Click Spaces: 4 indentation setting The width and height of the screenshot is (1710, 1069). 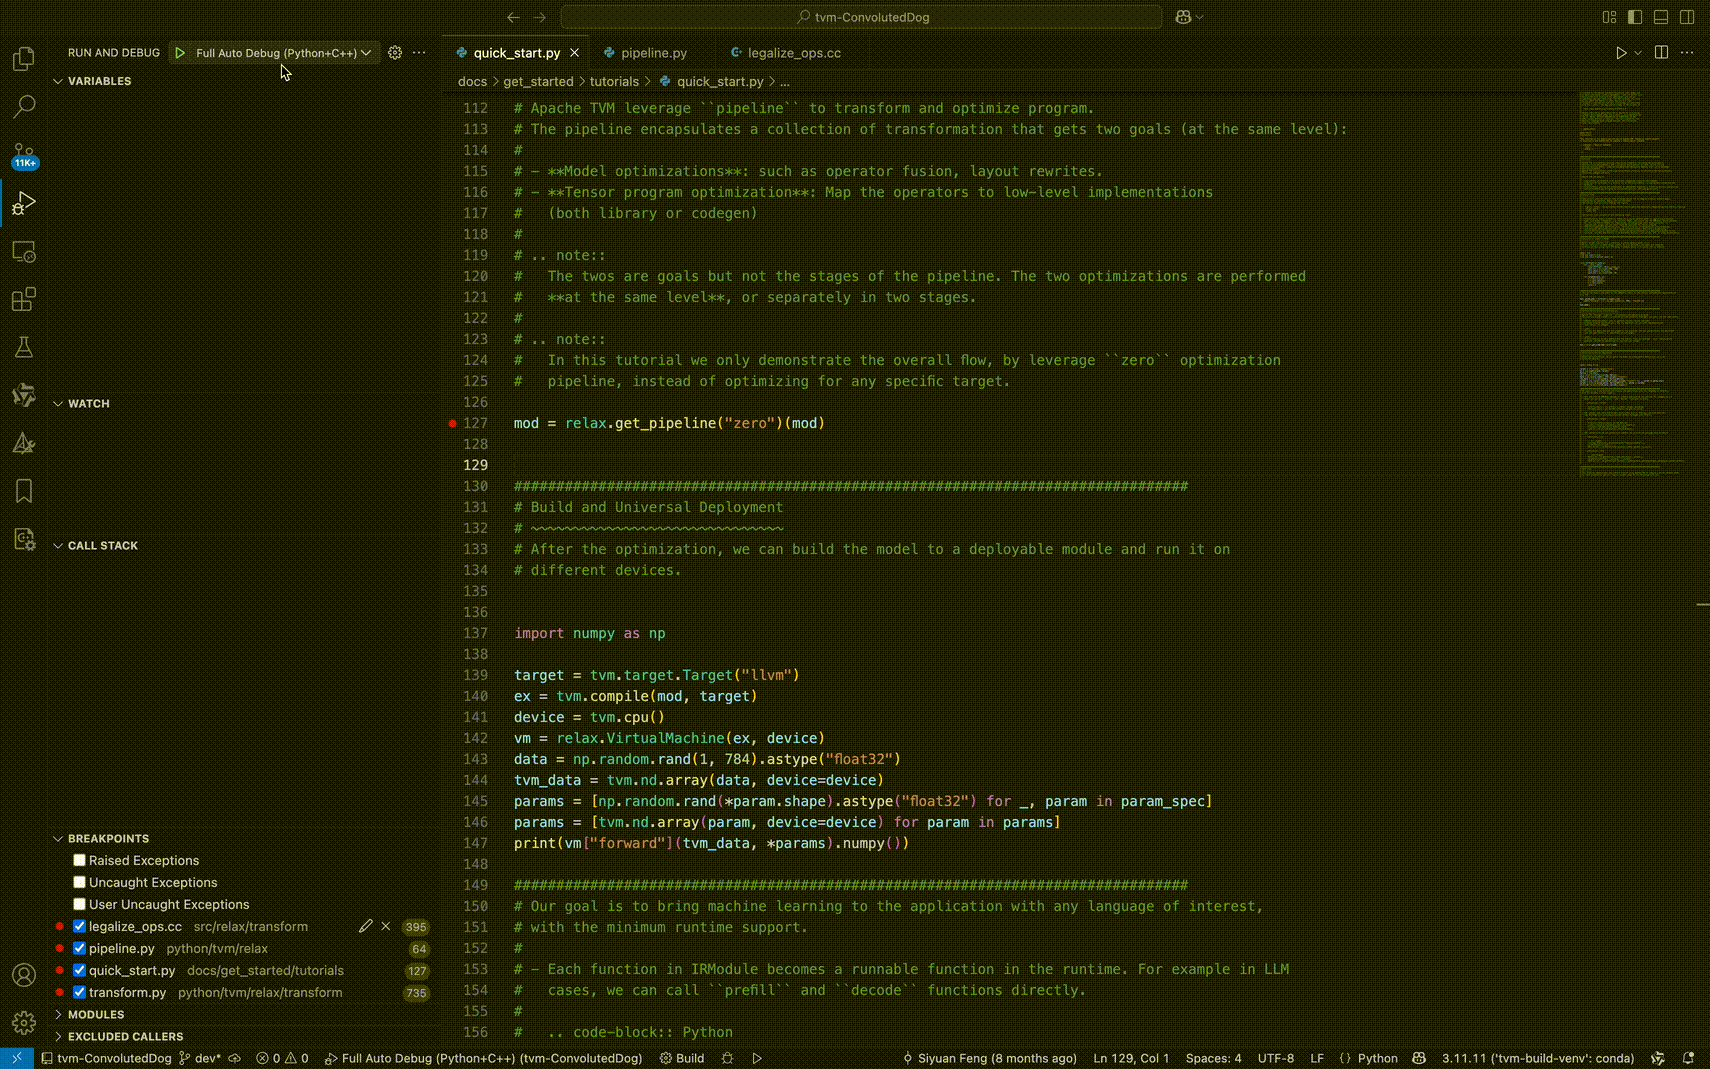click(1213, 1058)
